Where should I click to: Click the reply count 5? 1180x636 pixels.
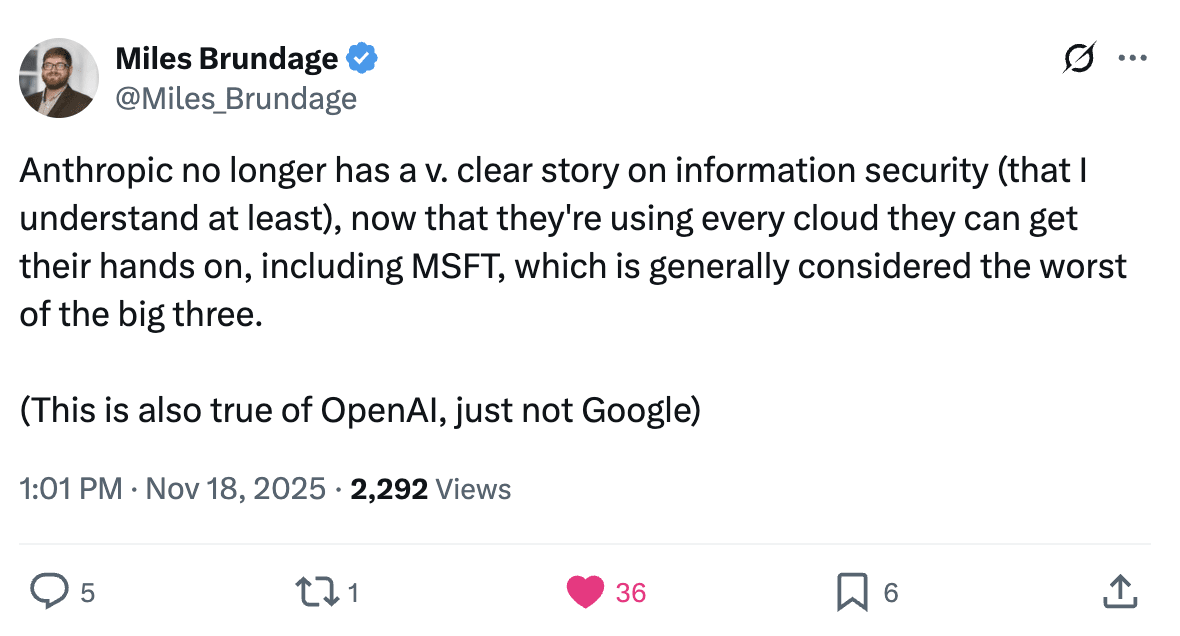(87, 593)
